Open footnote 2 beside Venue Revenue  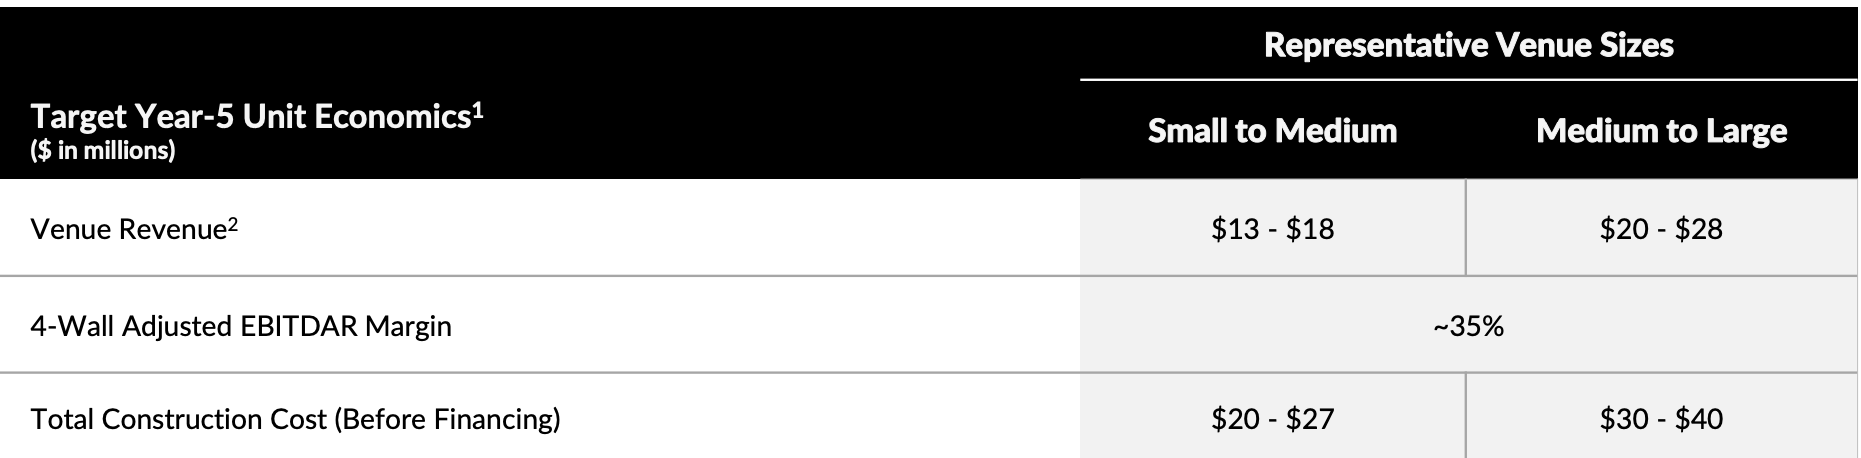232,223
